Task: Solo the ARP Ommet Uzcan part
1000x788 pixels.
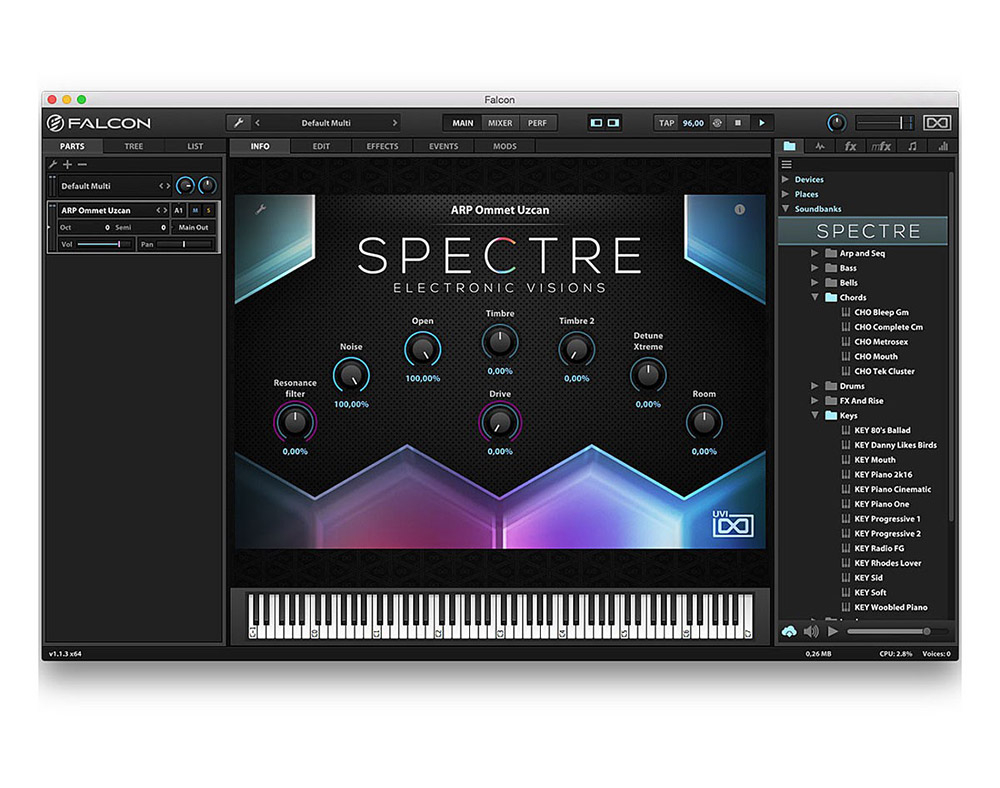Action: point(208,210)
